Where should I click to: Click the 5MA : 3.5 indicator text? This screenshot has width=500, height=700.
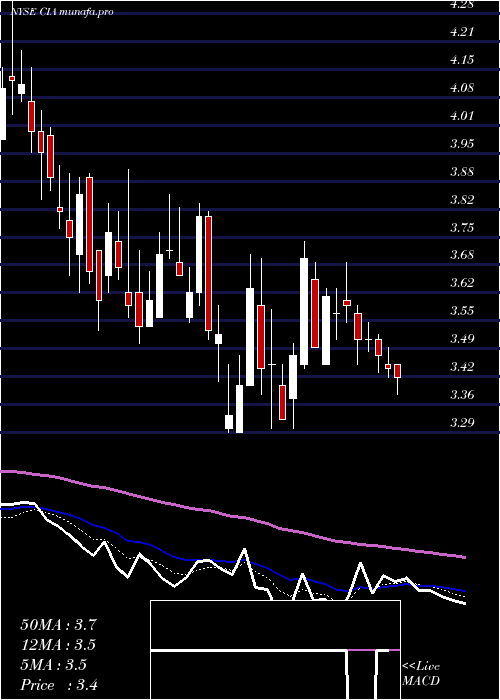pyautogui.click(x=54, y=665)
